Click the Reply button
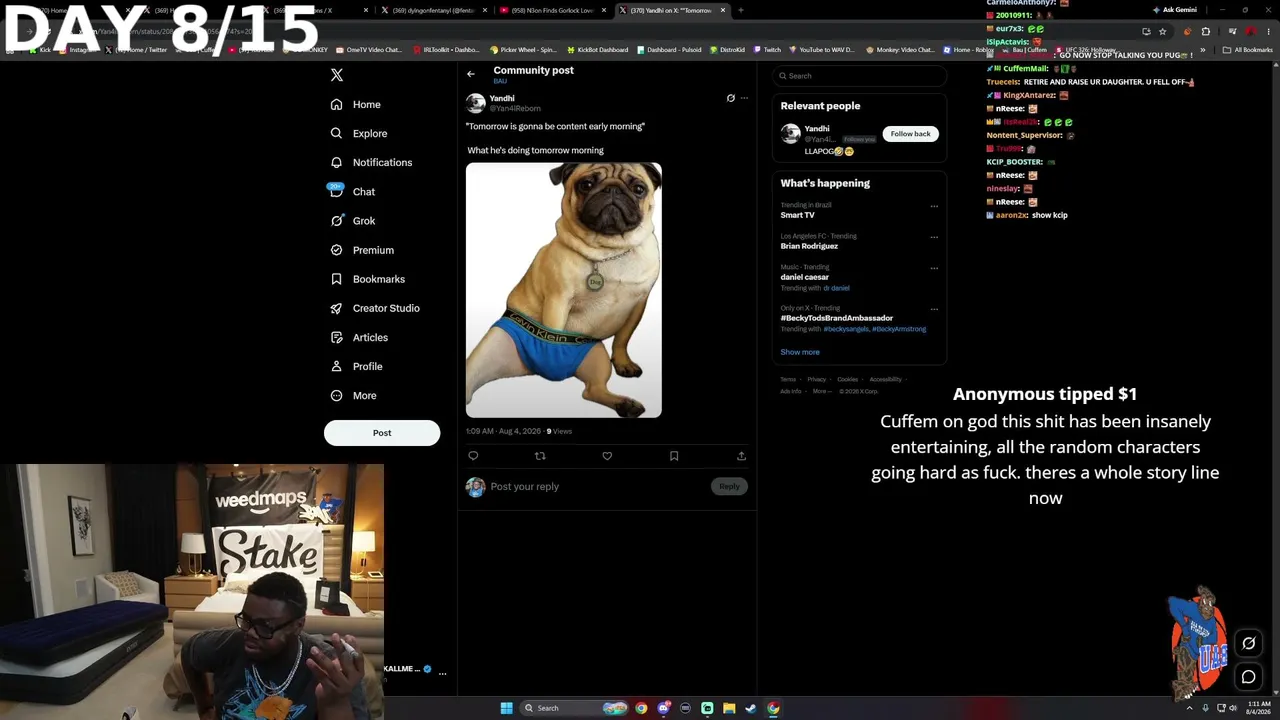The height and width of the screenshot is (720, 1280). point(729,486)
